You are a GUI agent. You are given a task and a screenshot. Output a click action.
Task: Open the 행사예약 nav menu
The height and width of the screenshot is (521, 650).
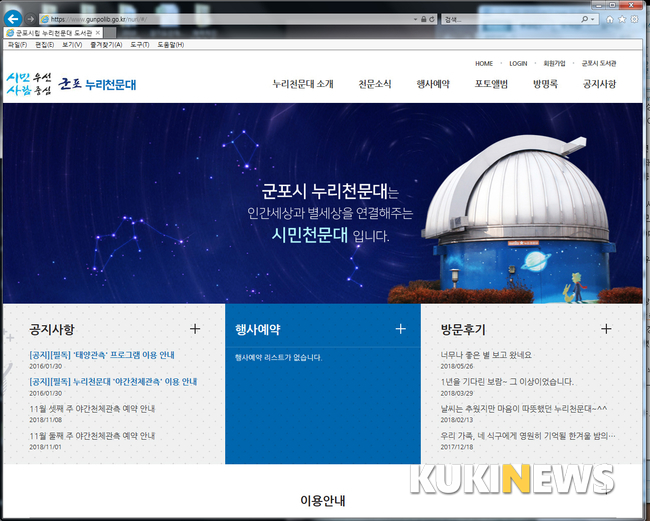pyautogui.click(x=433, y=84)
